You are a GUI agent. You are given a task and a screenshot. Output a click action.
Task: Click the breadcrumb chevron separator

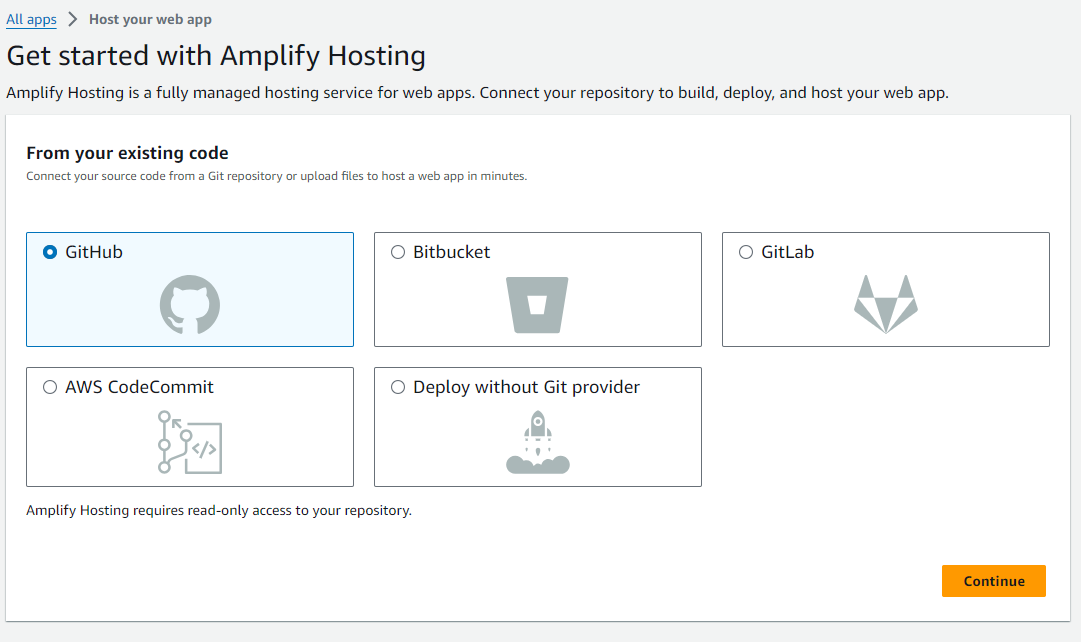click(72, 19)
